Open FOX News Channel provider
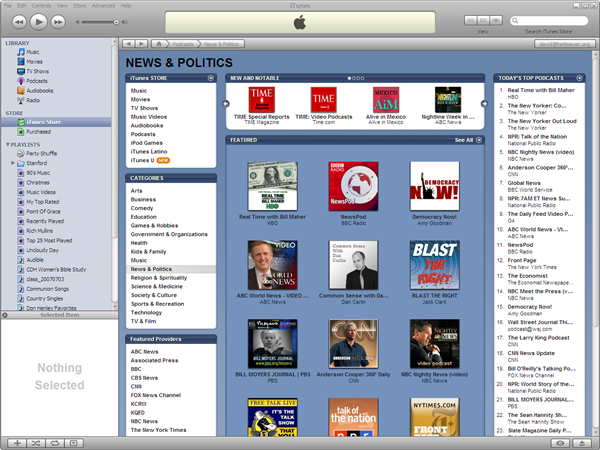Screen dimensions: 600x450 [x=156, y=395]
